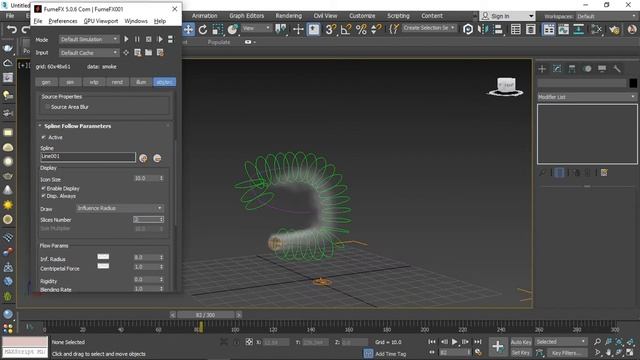The height and width of the screenshot is (360, 640).
Task: Open FumeFX GPU Viewport menu
Action: pos(101,21)
